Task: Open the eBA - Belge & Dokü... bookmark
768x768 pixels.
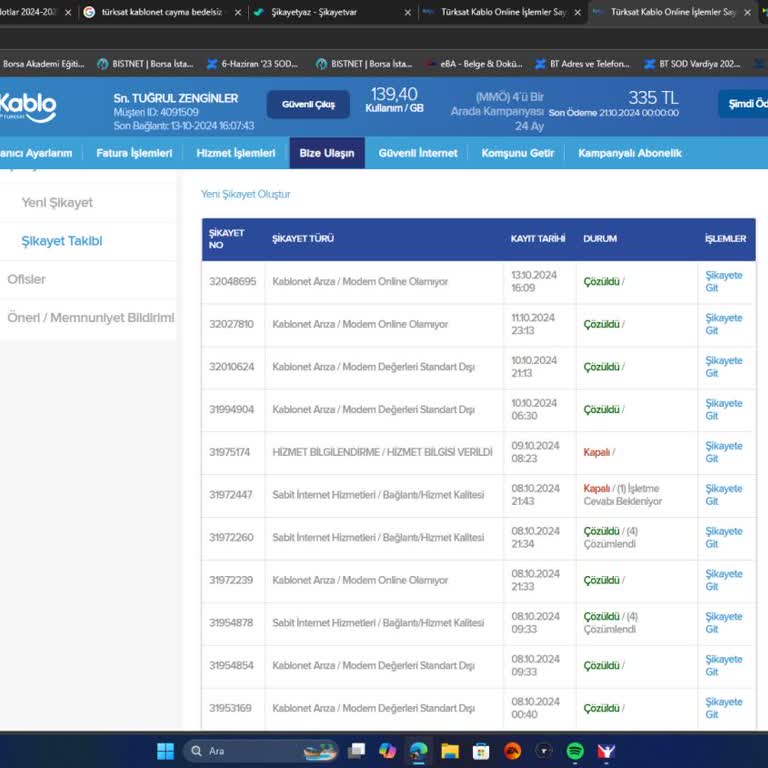Action: tap(474, 64)
